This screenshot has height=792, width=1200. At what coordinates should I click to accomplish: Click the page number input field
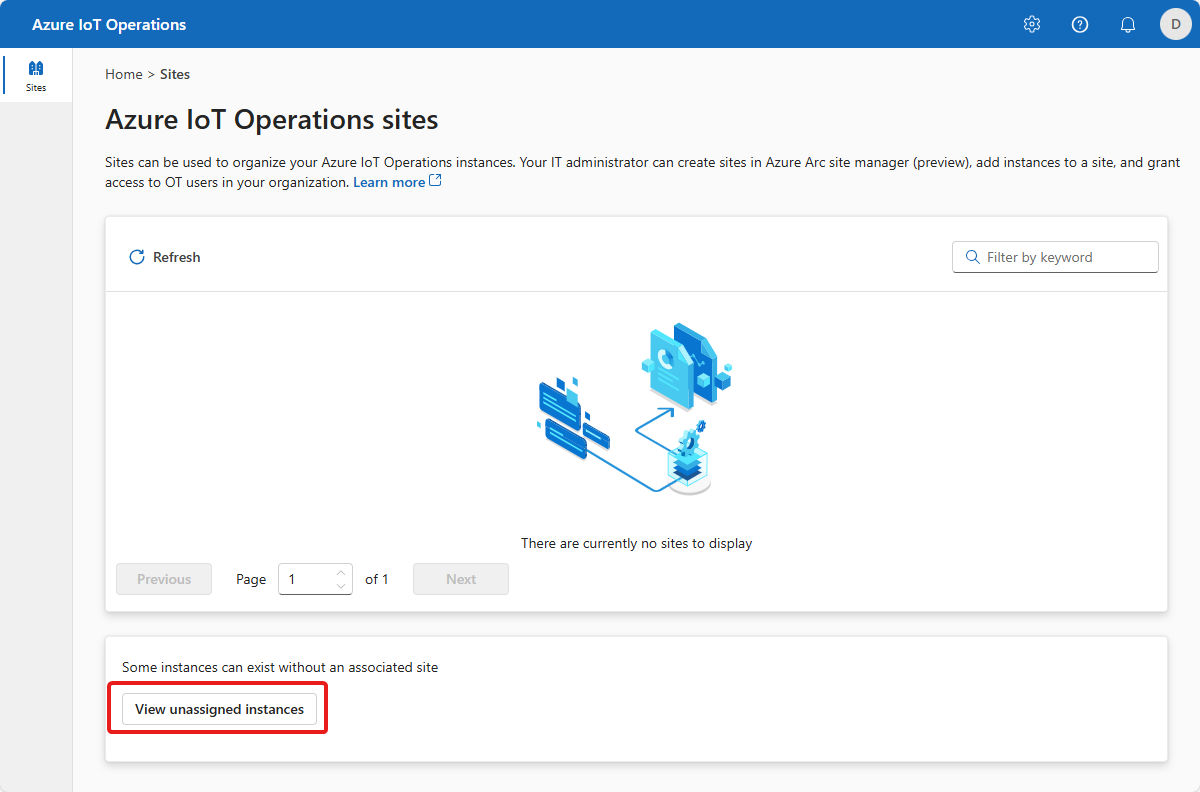click(315, 579)
